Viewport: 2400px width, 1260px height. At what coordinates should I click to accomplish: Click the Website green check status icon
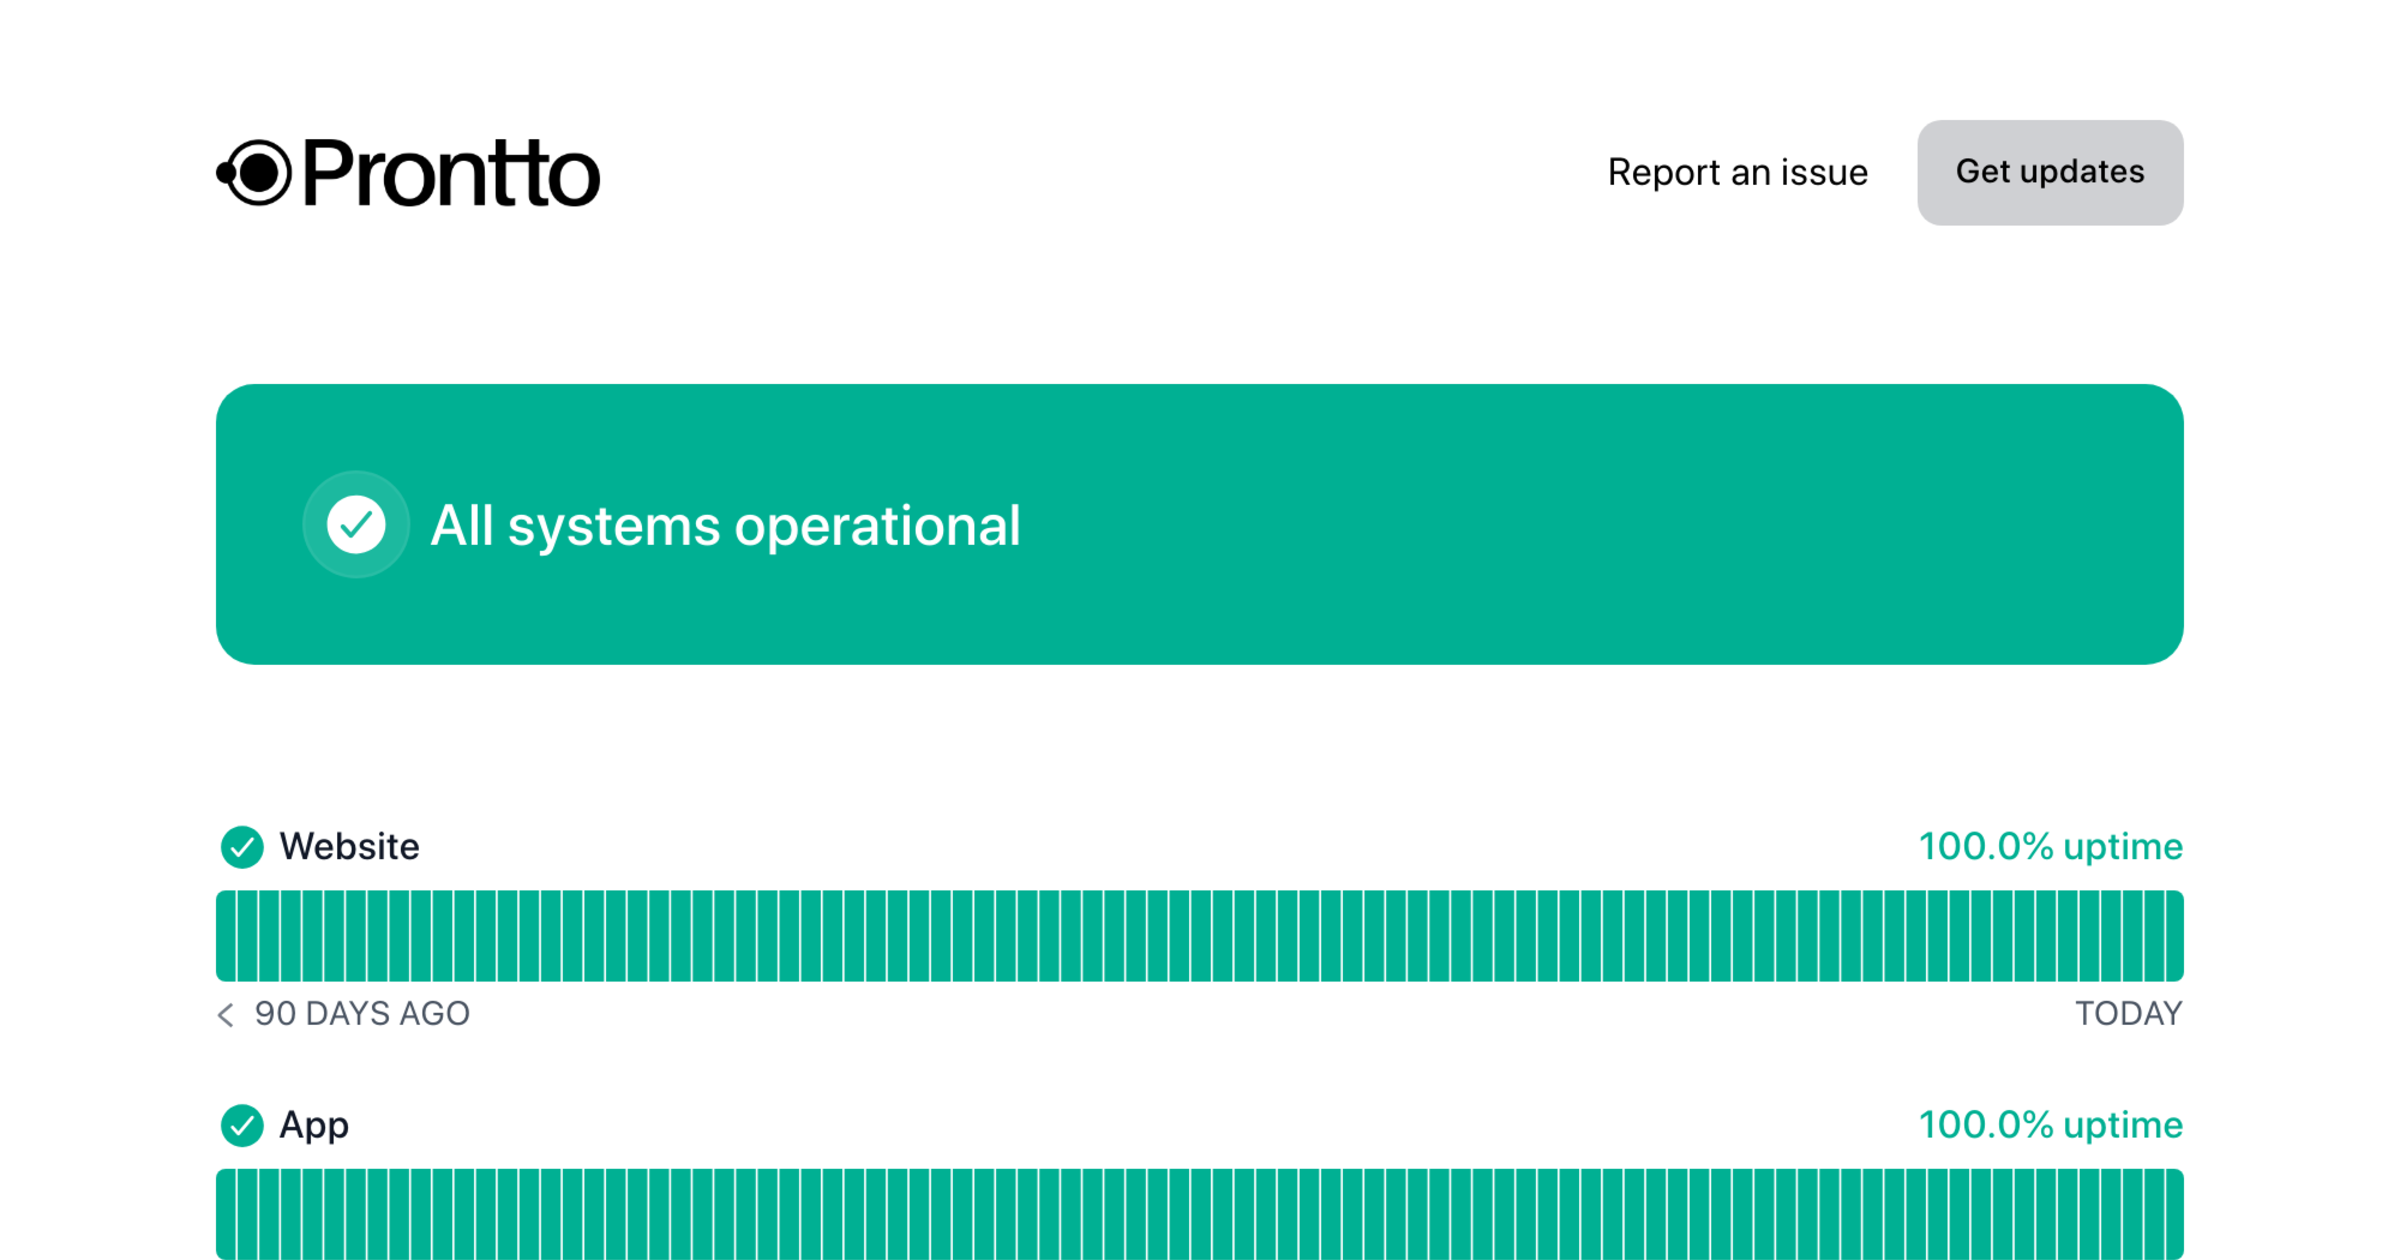click(242, 847)
